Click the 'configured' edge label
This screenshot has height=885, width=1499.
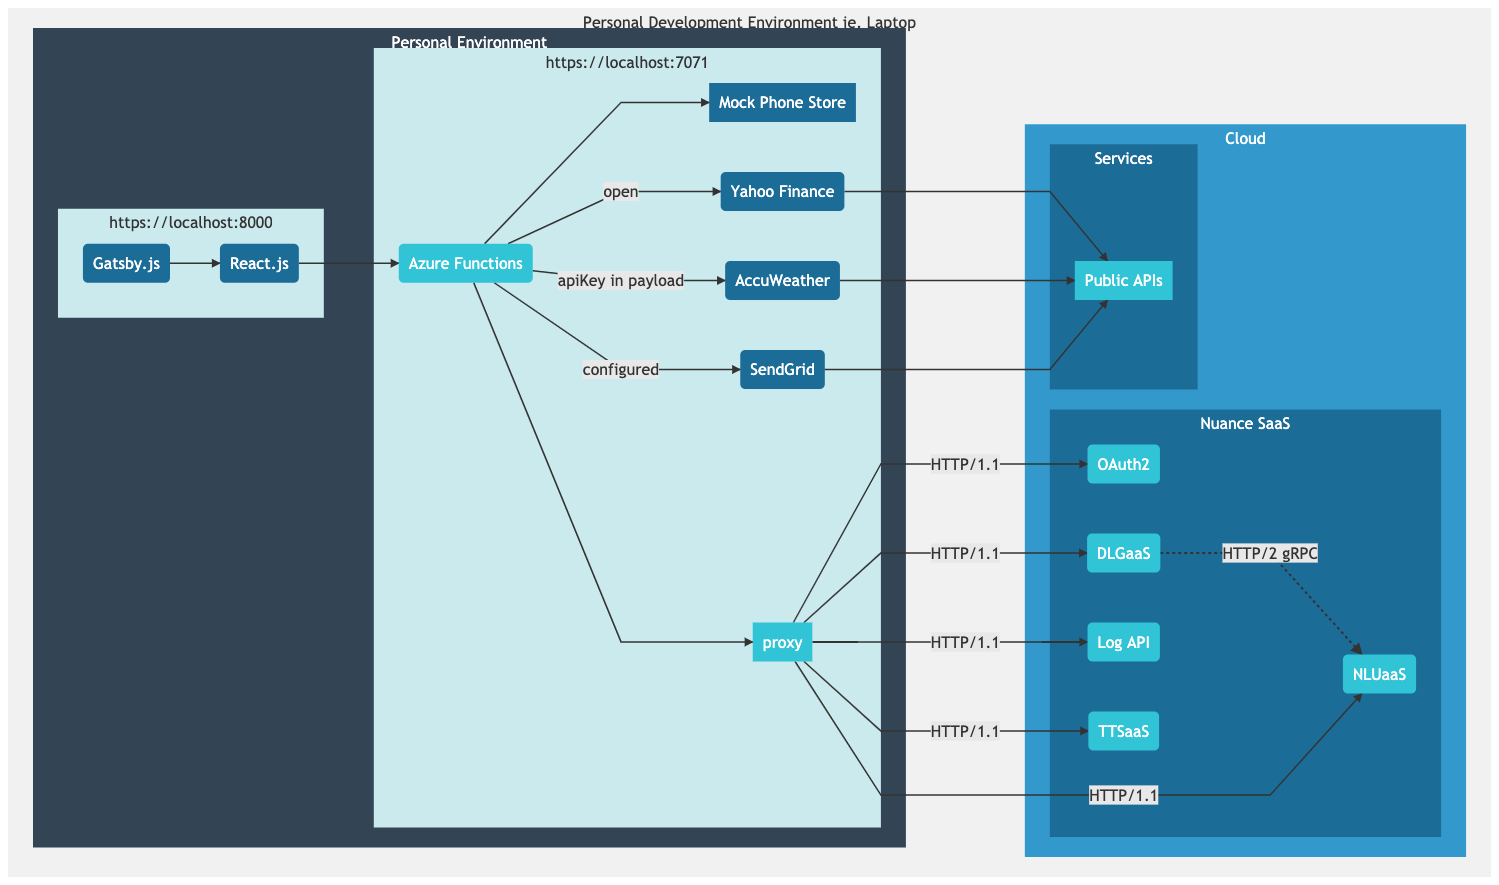coord(620,370)
